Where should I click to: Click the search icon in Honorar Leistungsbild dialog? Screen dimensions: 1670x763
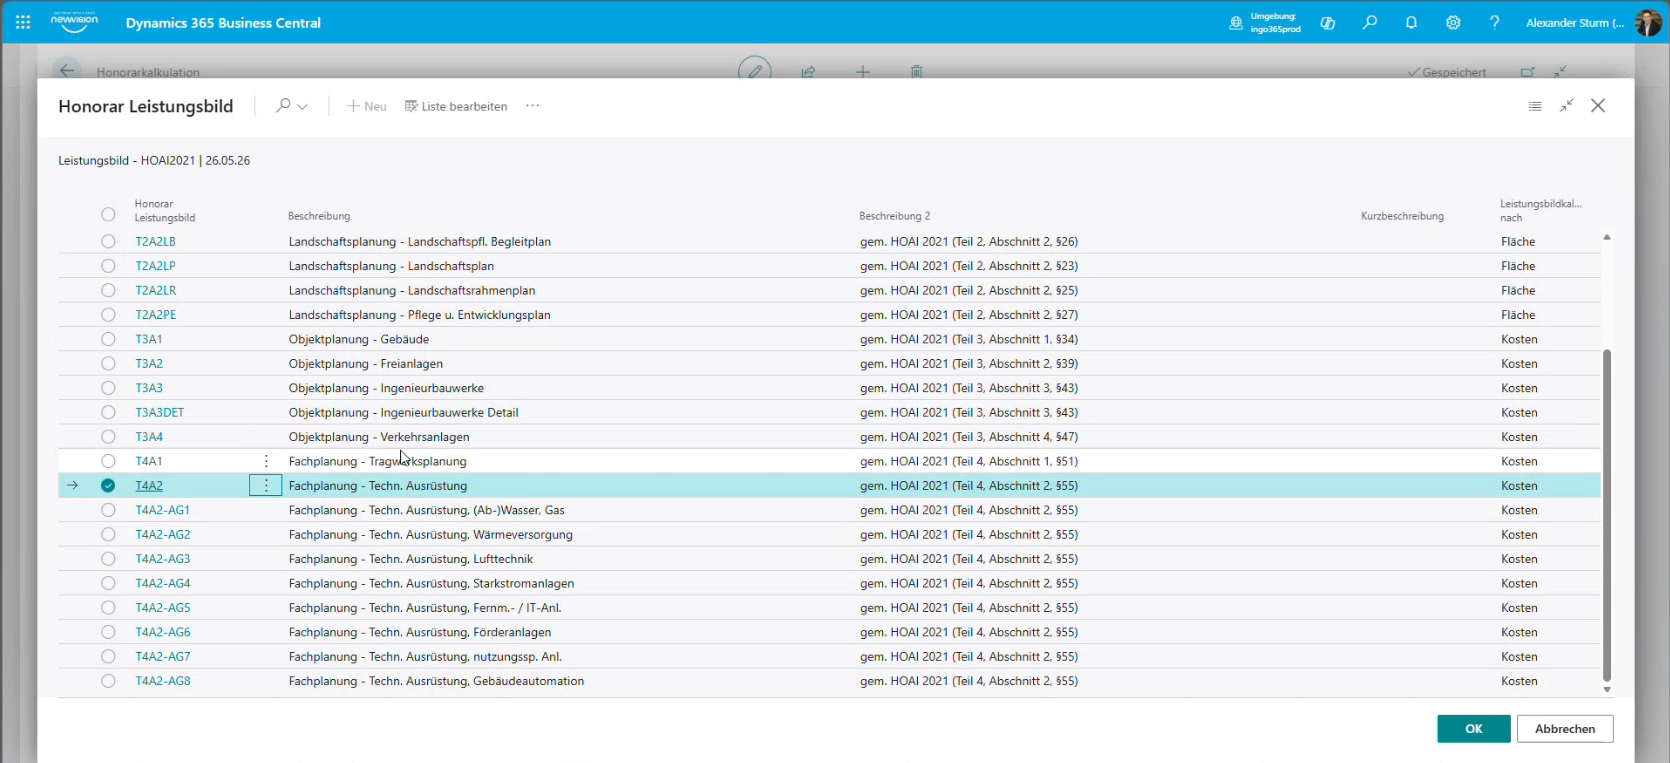[283, 105]
